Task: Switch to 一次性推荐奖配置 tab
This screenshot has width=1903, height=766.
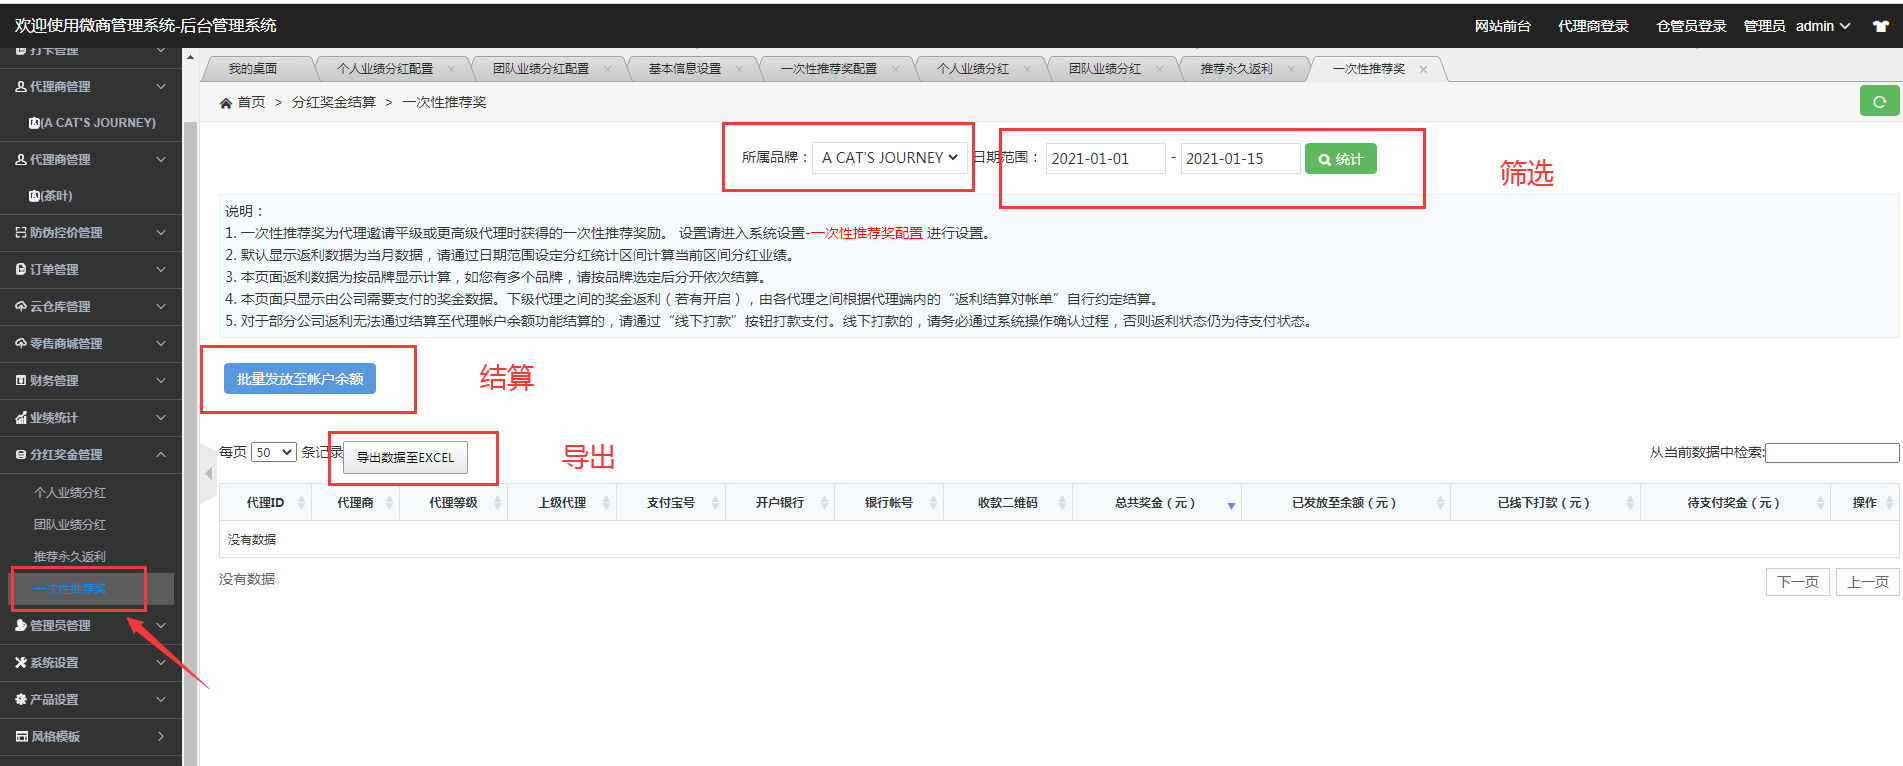Action: tap(829, 69)
